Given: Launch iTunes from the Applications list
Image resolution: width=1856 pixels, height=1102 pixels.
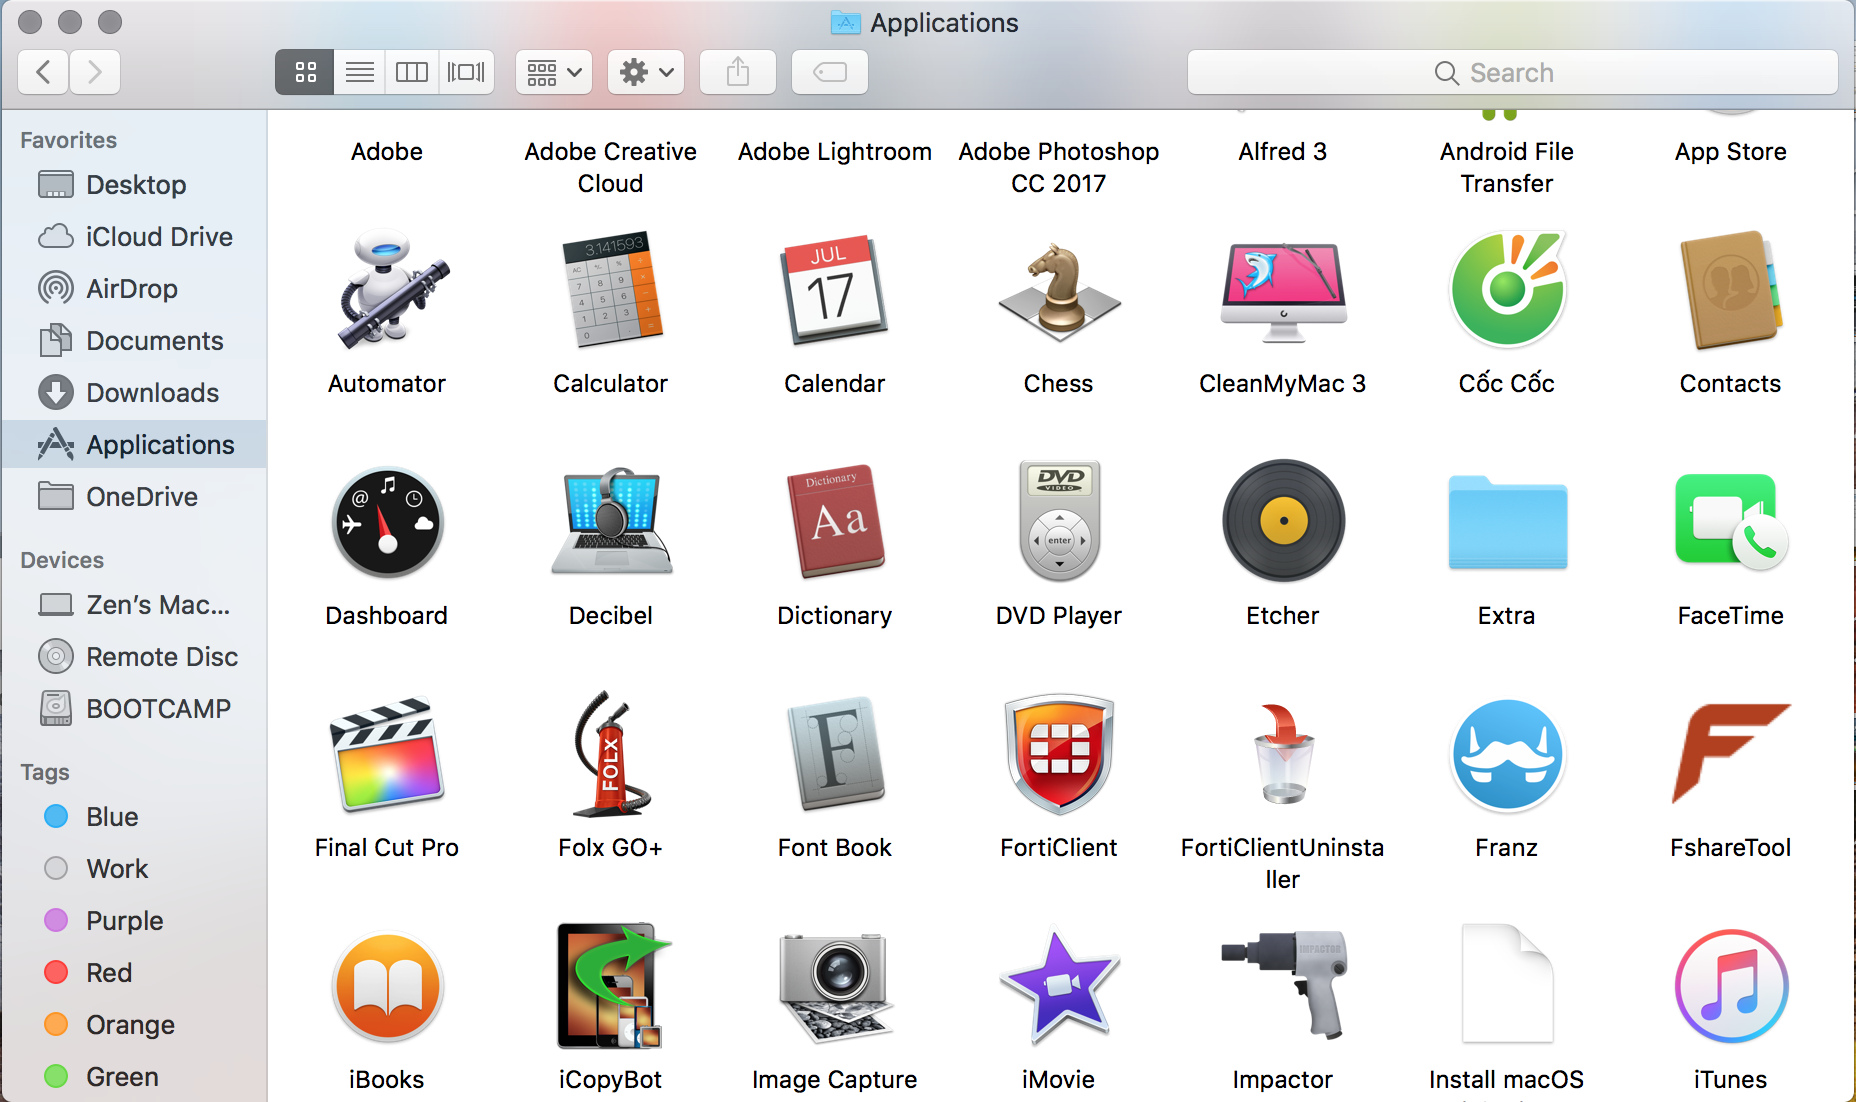Looking at the screenshot, I should 1730,987.
